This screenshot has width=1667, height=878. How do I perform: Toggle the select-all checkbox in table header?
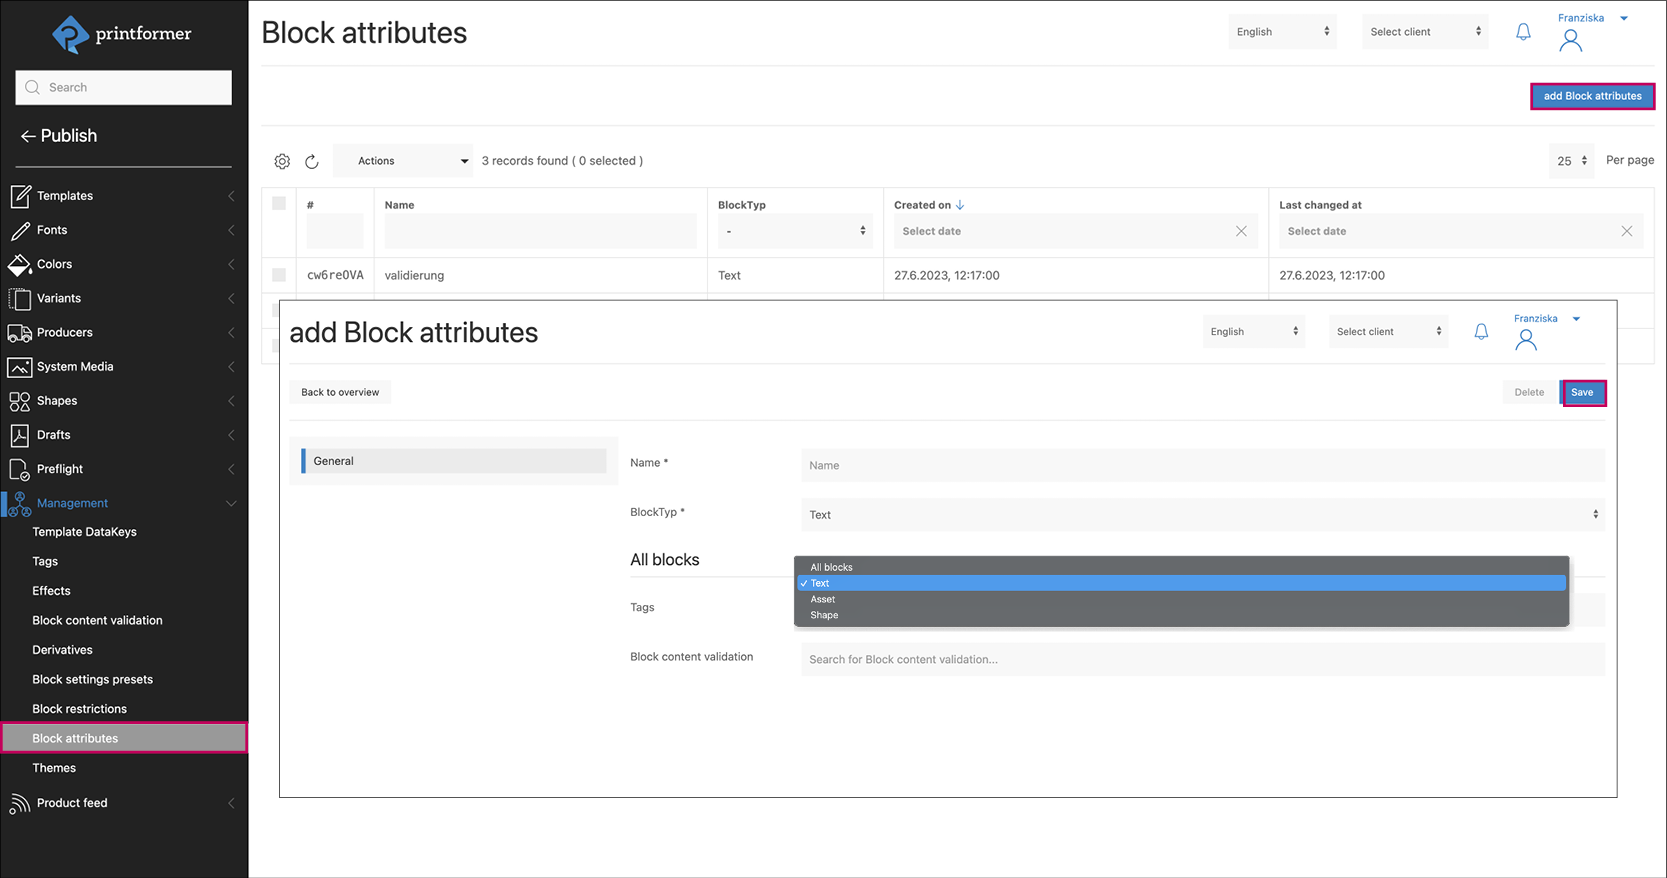point(279,204)
